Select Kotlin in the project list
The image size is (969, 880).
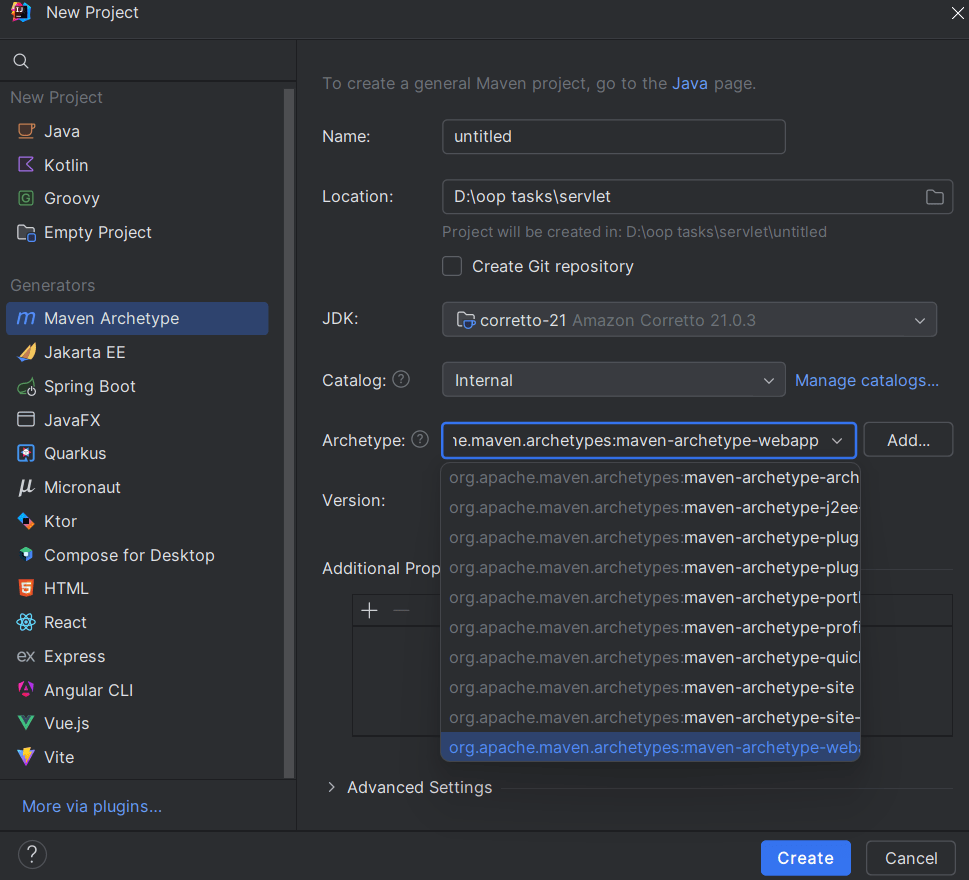point(137,165)
